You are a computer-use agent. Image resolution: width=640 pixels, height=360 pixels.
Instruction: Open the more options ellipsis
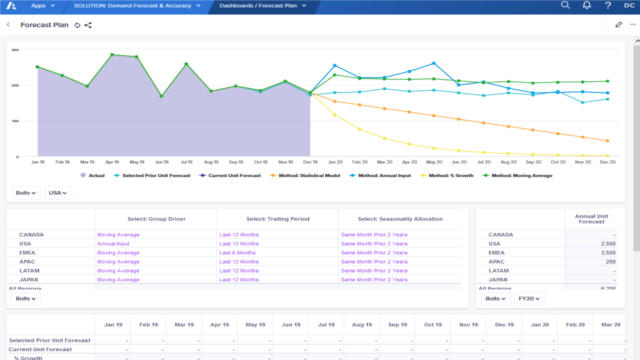(633, 25)
